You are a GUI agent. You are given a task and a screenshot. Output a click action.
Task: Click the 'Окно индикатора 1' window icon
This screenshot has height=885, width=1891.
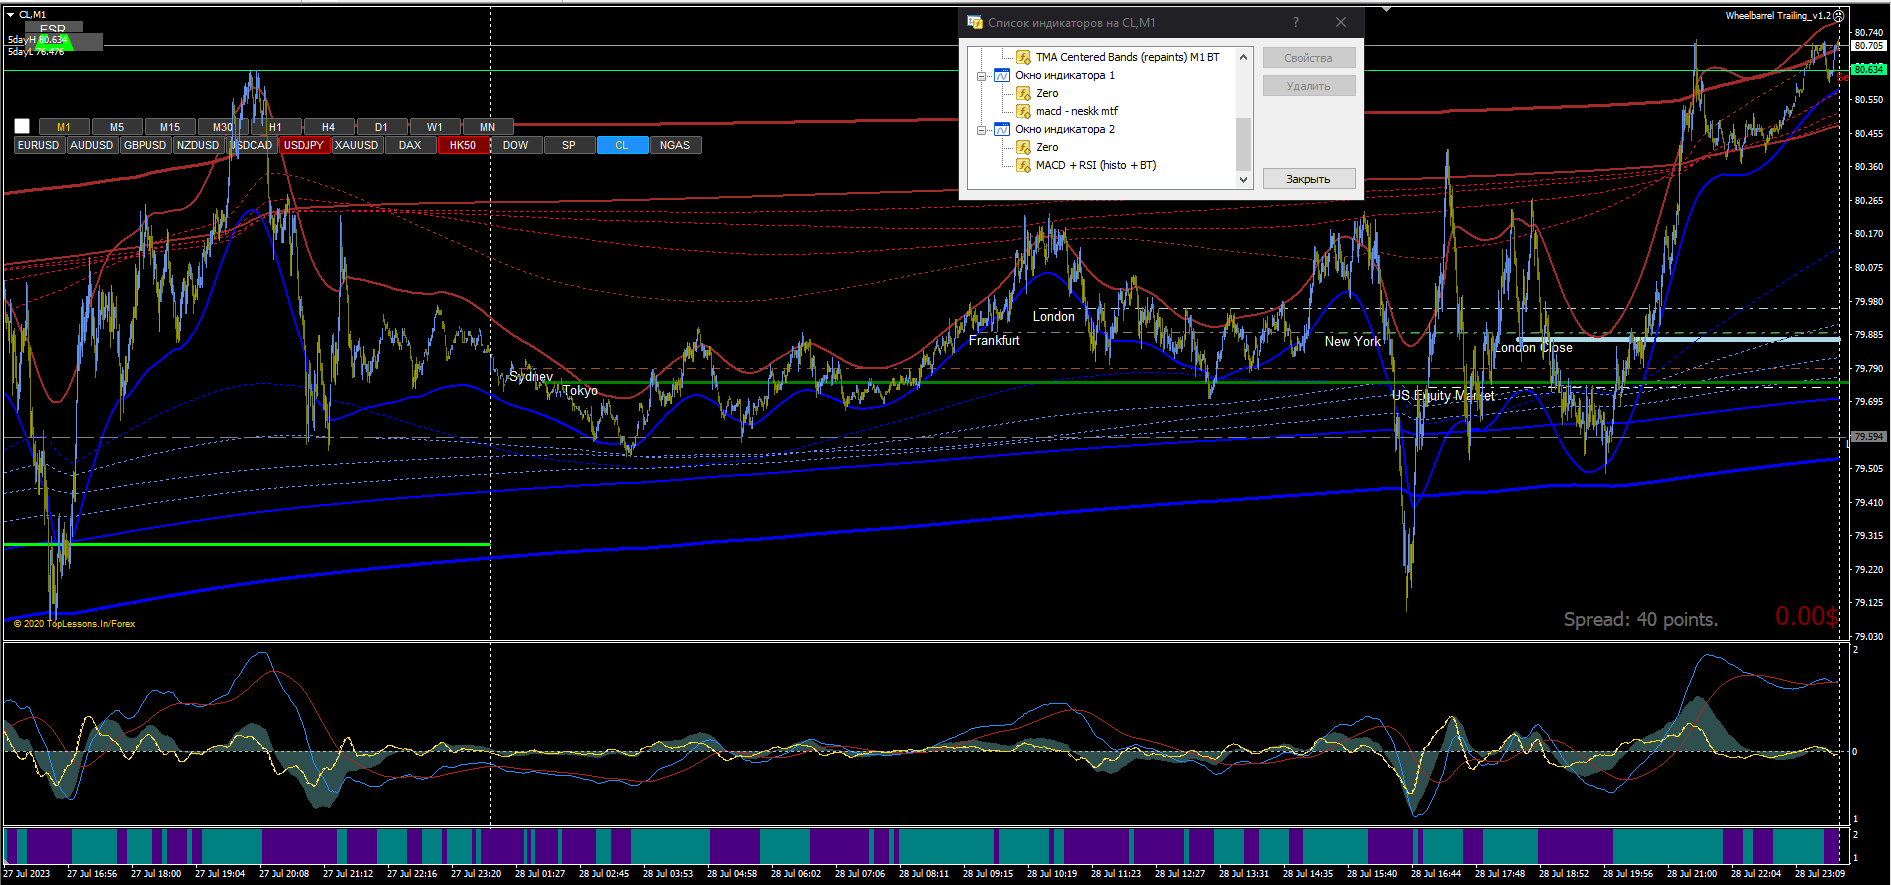[1002, 75]
